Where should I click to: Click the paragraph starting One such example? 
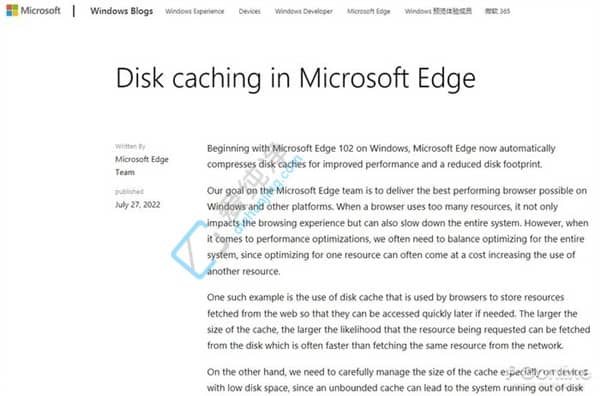398,321
